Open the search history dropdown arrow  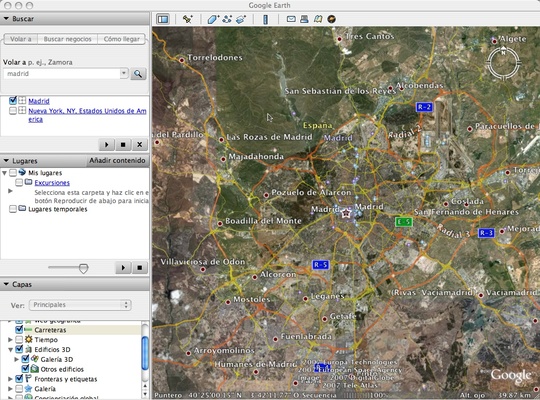click(124, 73)
